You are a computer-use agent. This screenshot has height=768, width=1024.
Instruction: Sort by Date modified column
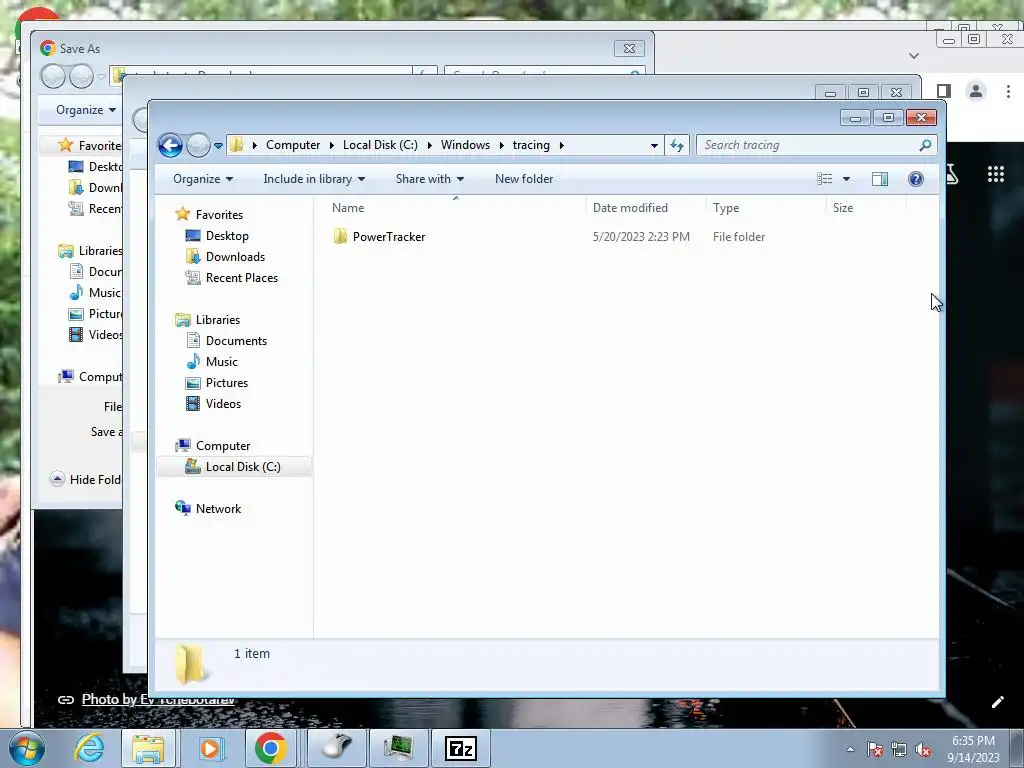[x=646, y=208]
